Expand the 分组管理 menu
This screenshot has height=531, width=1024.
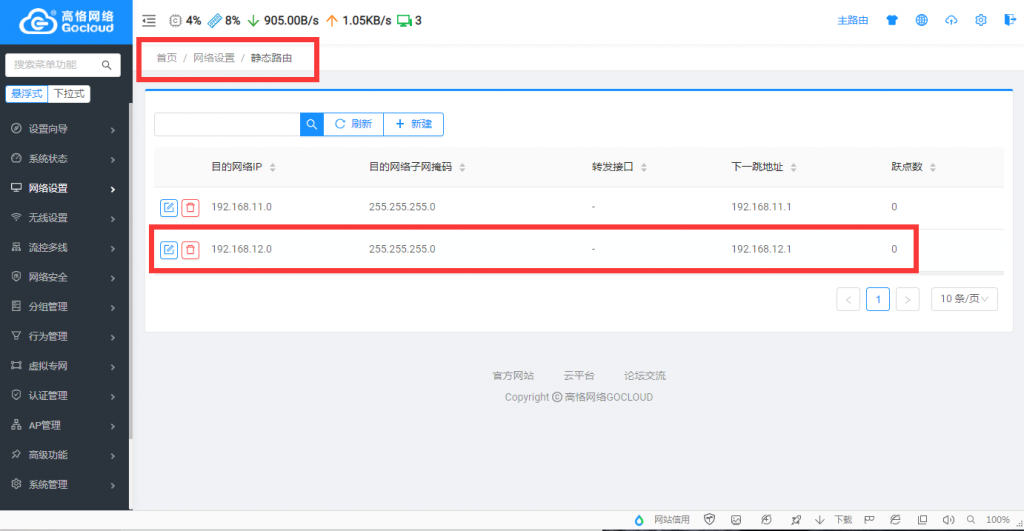64,307
